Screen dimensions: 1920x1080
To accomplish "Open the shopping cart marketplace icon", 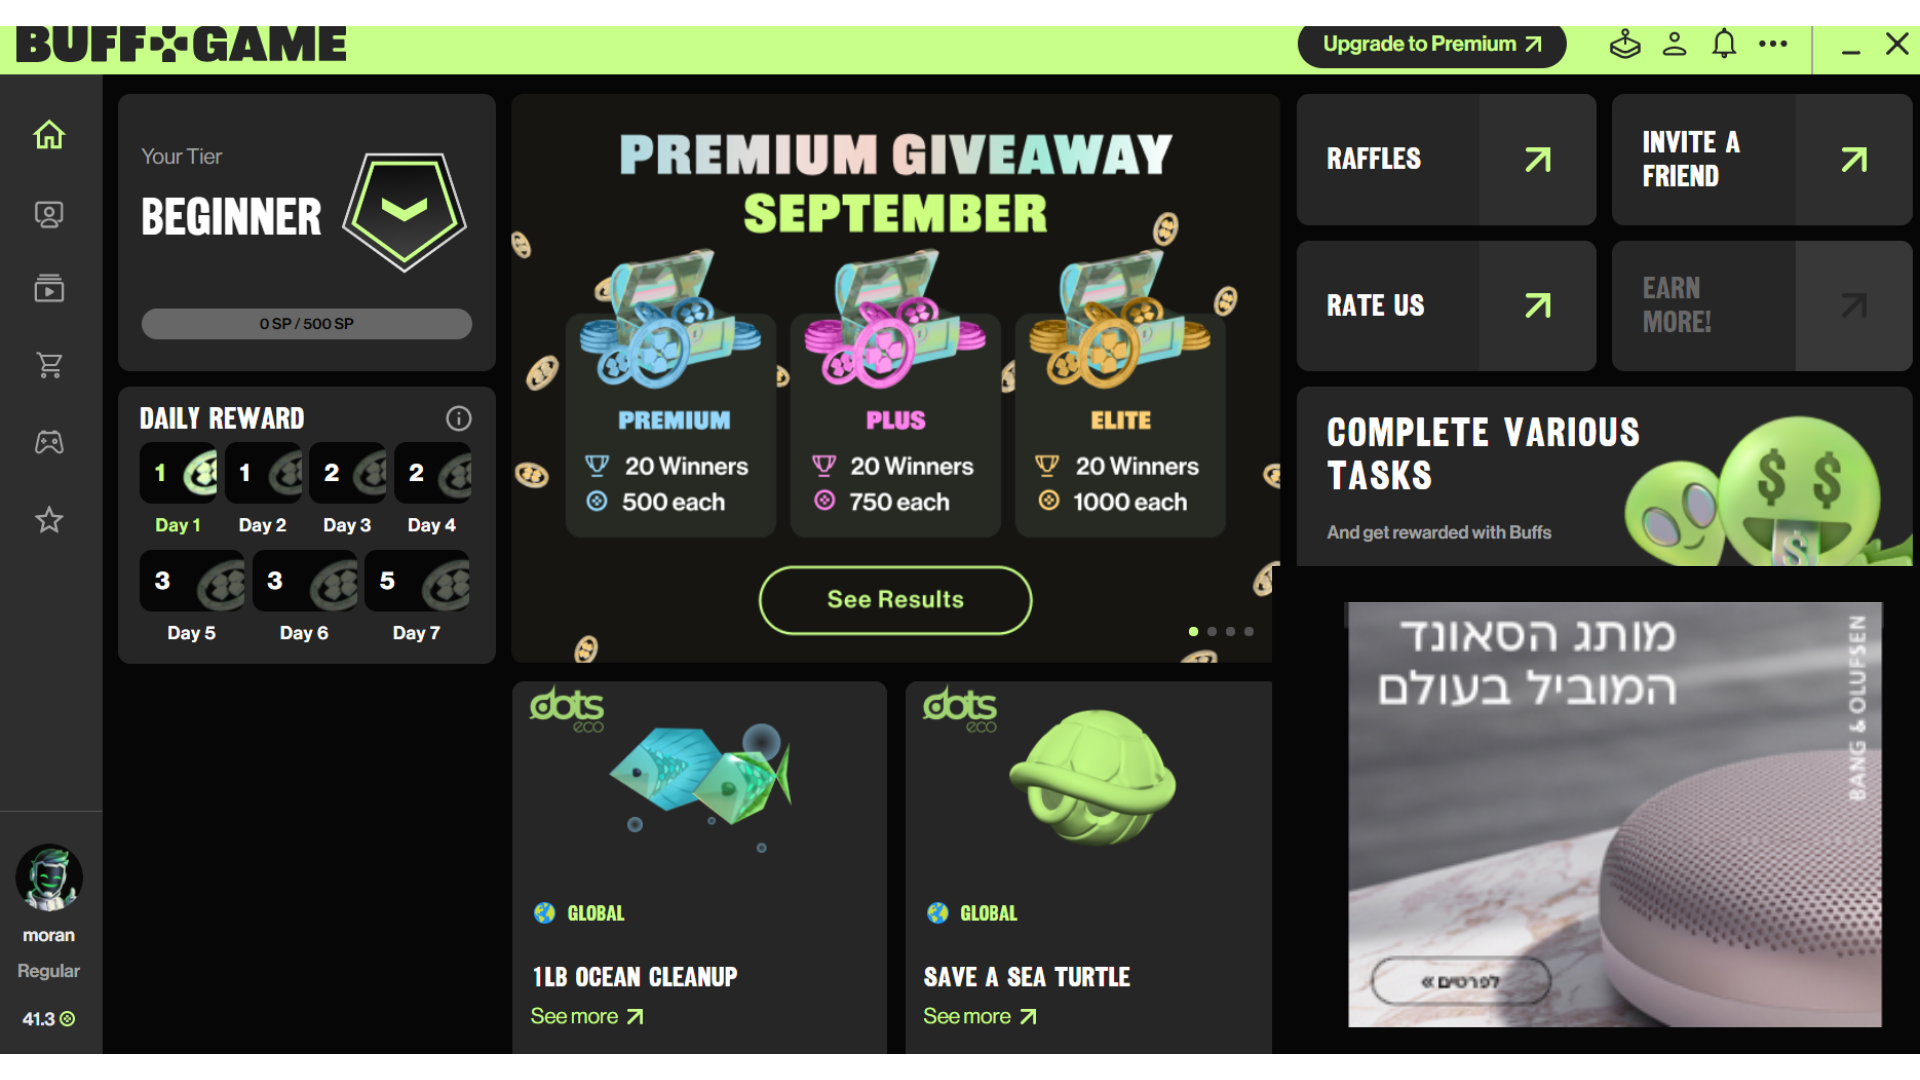I will 49,365.
